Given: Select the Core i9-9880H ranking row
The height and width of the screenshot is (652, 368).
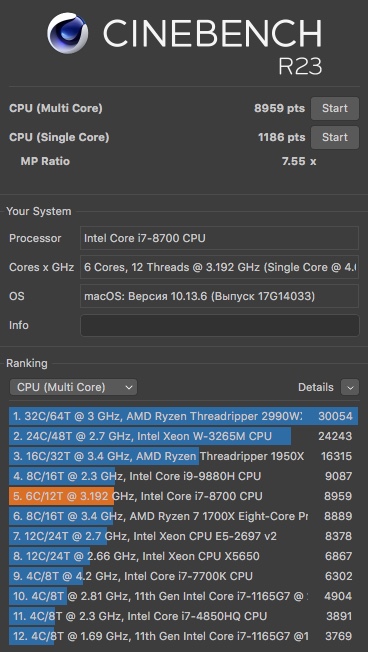Looking at the screenshot, I should click(183, 476).
